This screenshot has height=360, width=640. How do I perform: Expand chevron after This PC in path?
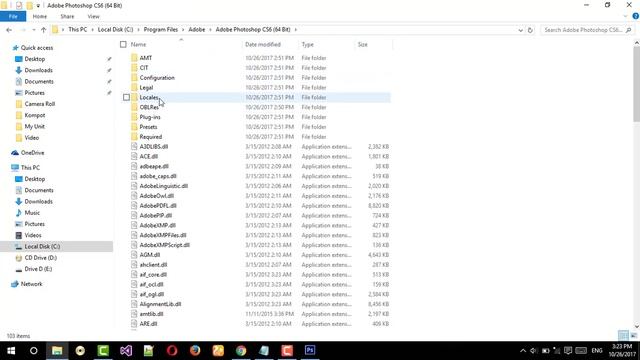tap(93, 30)
